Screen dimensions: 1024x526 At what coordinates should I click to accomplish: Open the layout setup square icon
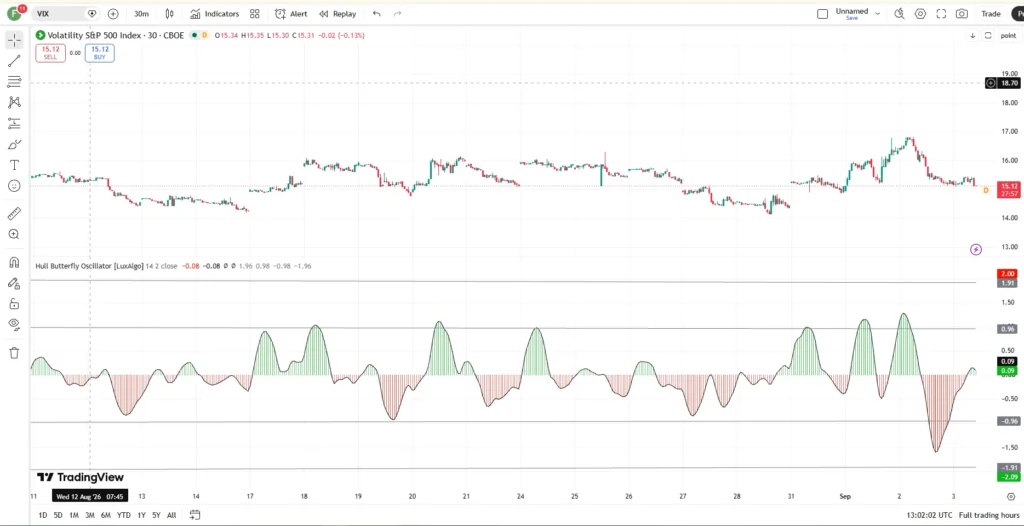tap(823, 14)
